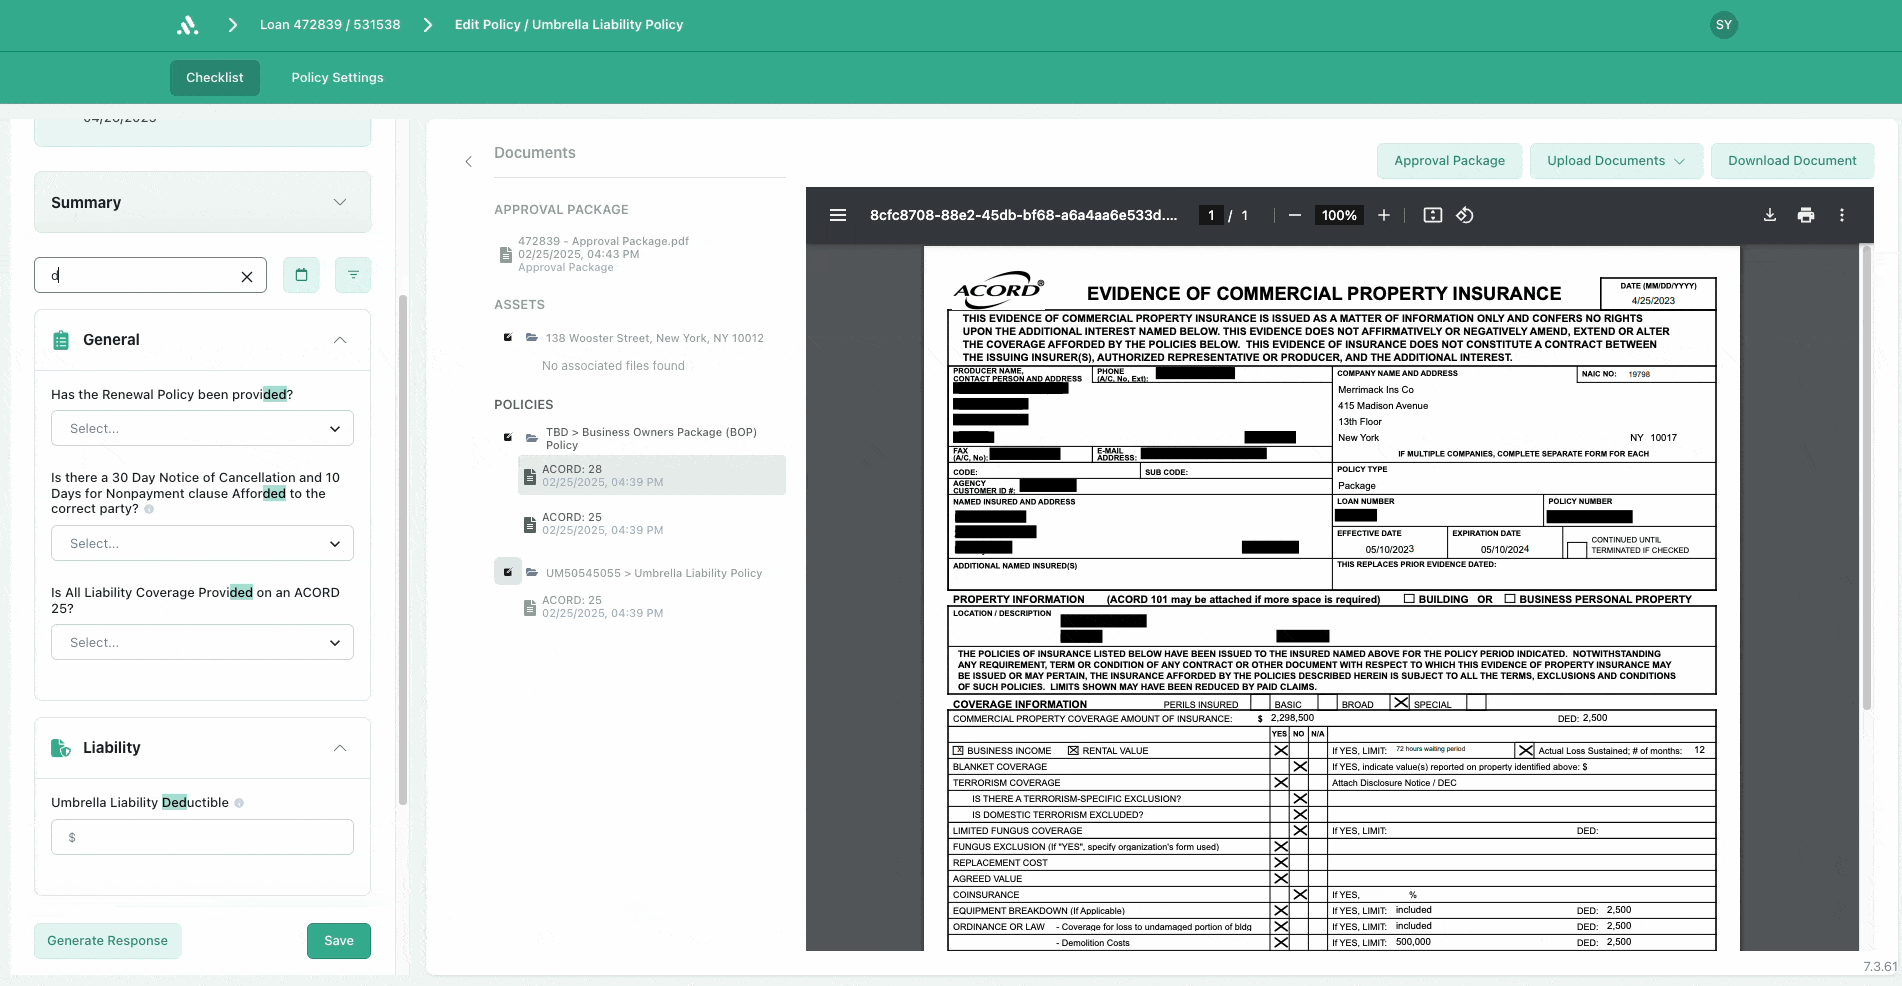The width and height of the screenshot is (1902, 986).
Task: Clear the checklist search field
Action: [247, 277]
